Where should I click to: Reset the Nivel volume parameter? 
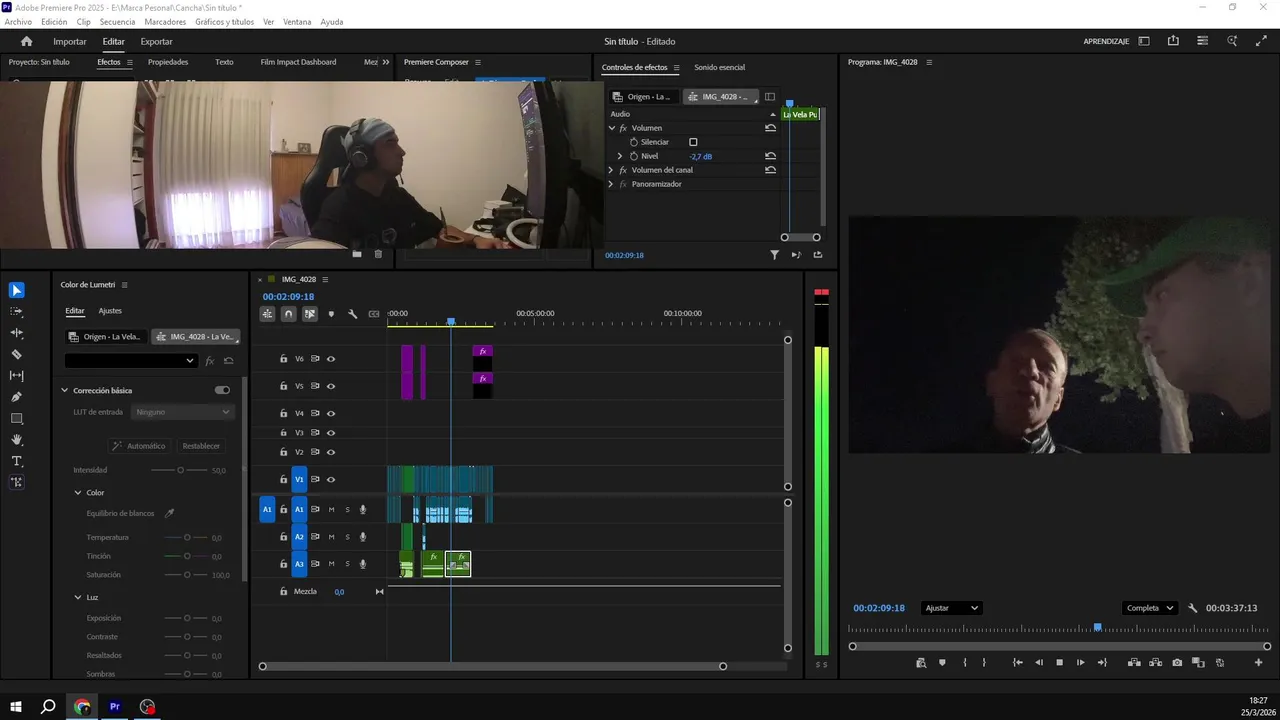[770, 156]
